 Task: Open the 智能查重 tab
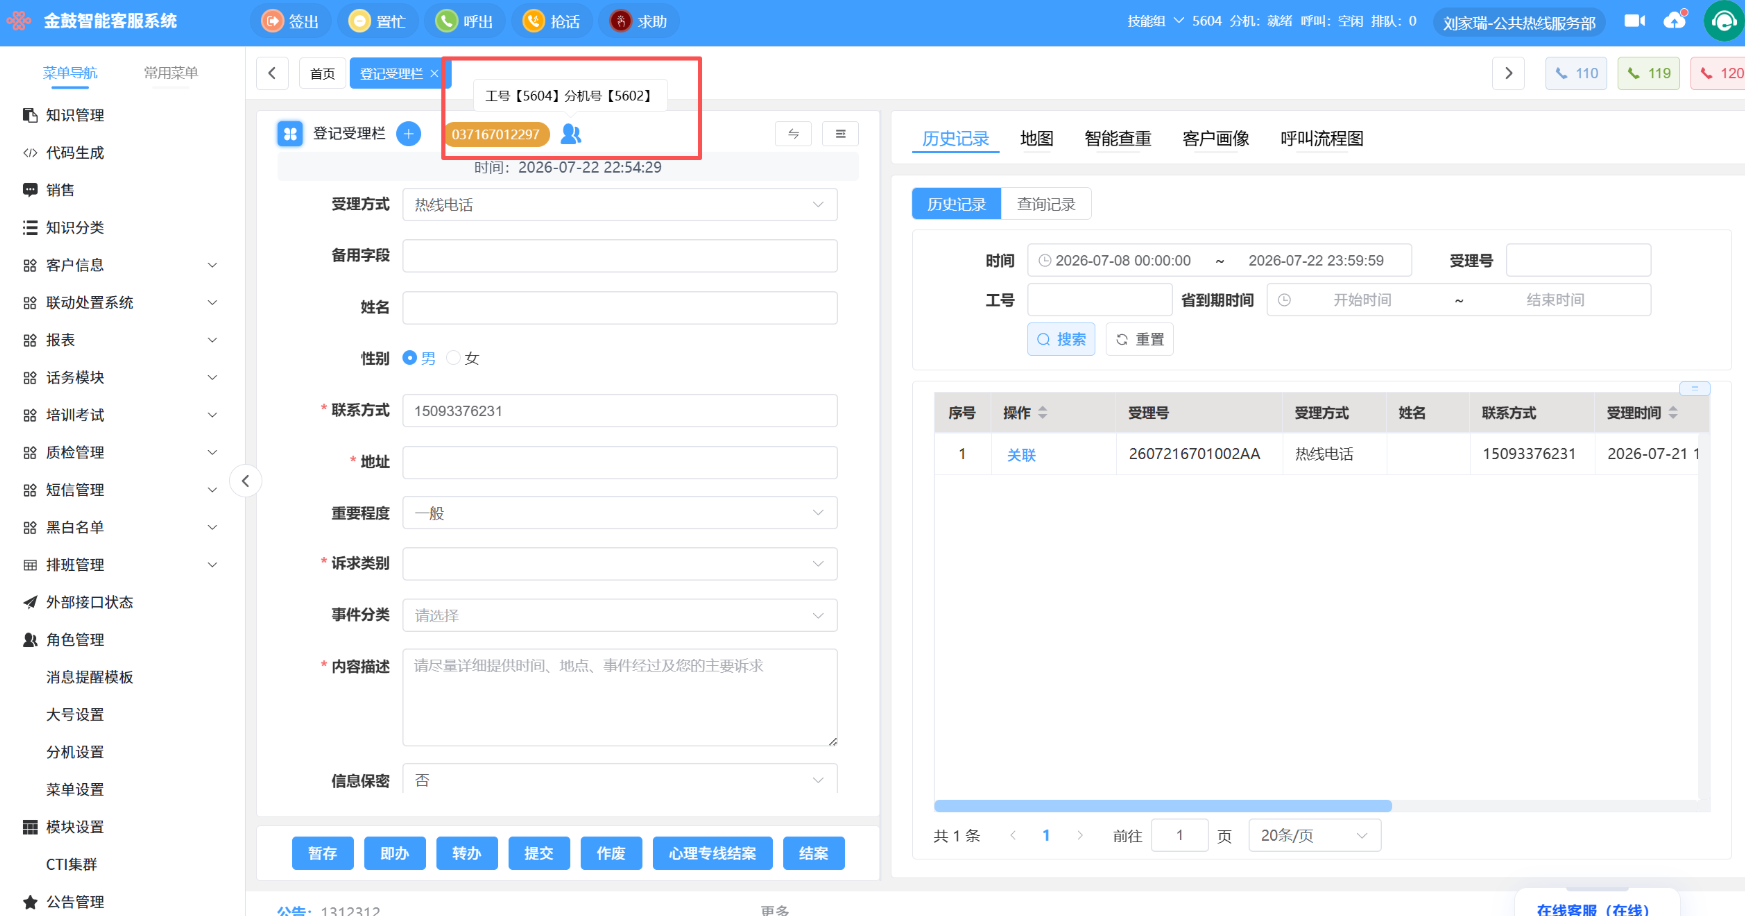click(x=1118, y=139)
